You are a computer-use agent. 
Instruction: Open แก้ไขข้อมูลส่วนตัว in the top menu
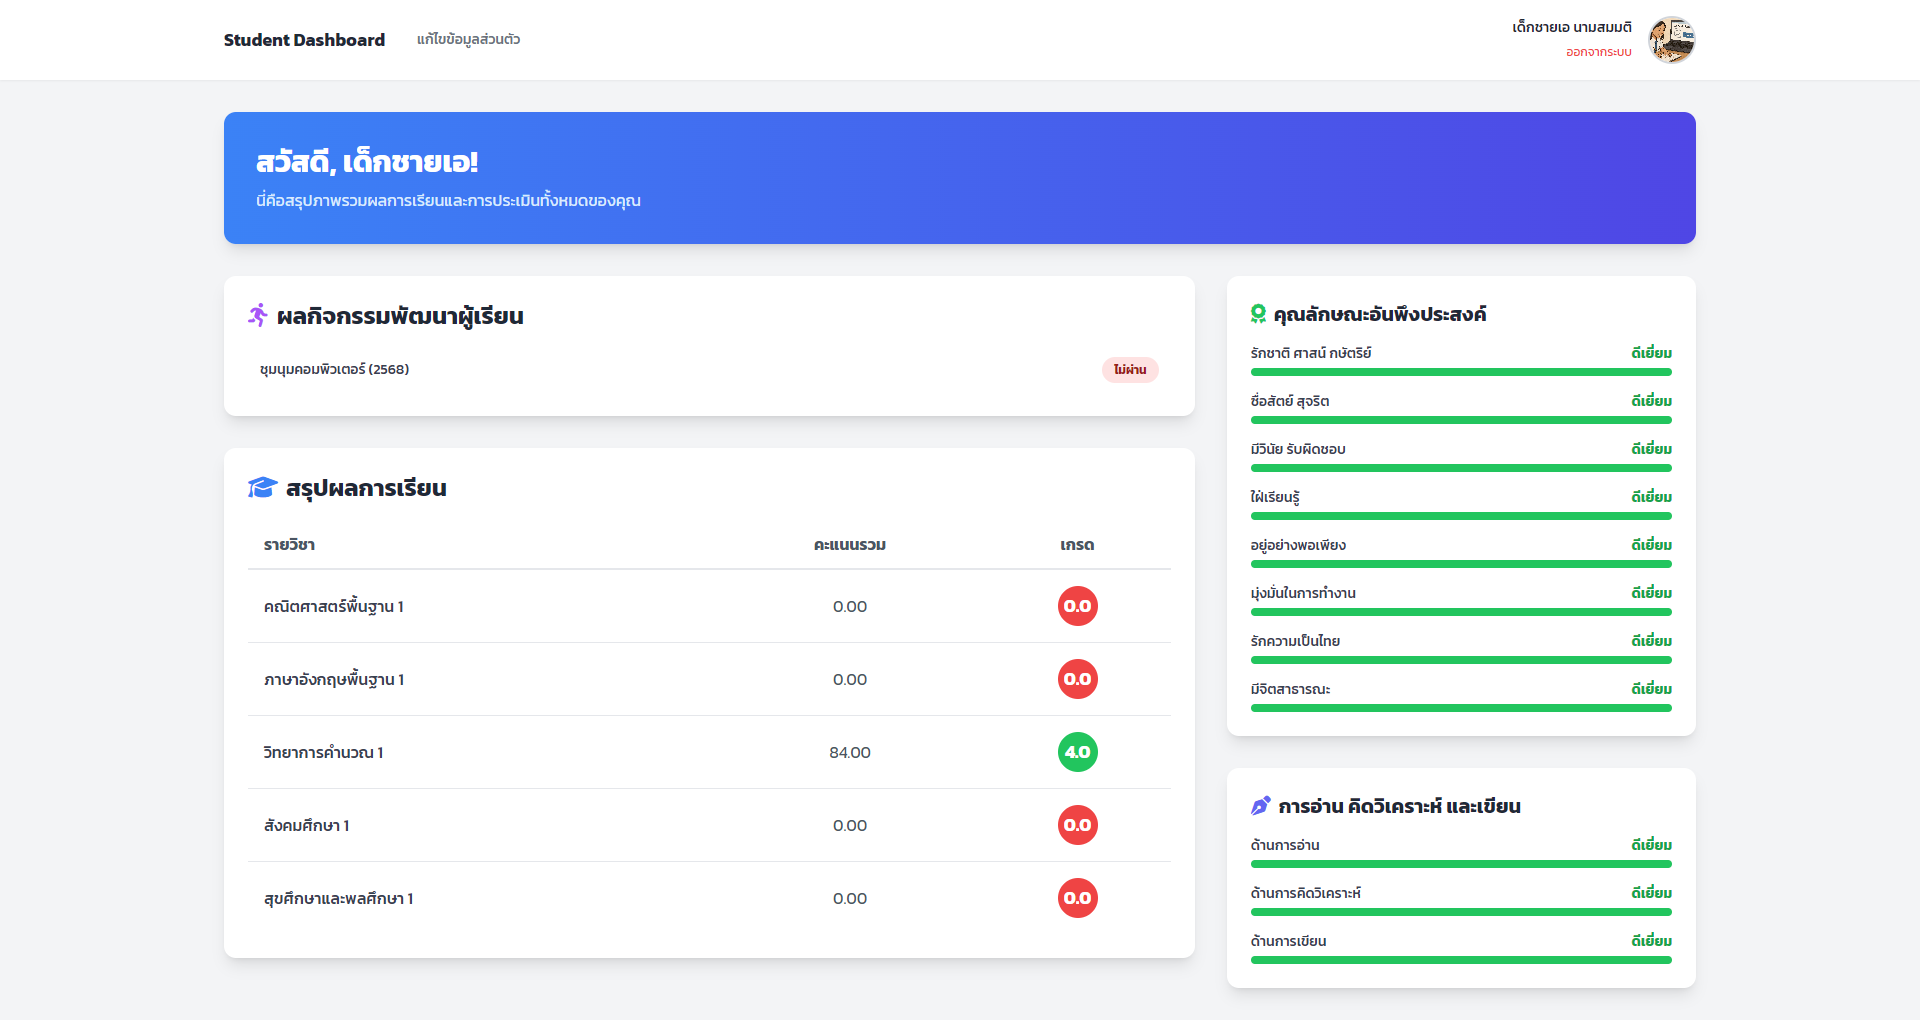pyautogui.click(x=470, y=38)
